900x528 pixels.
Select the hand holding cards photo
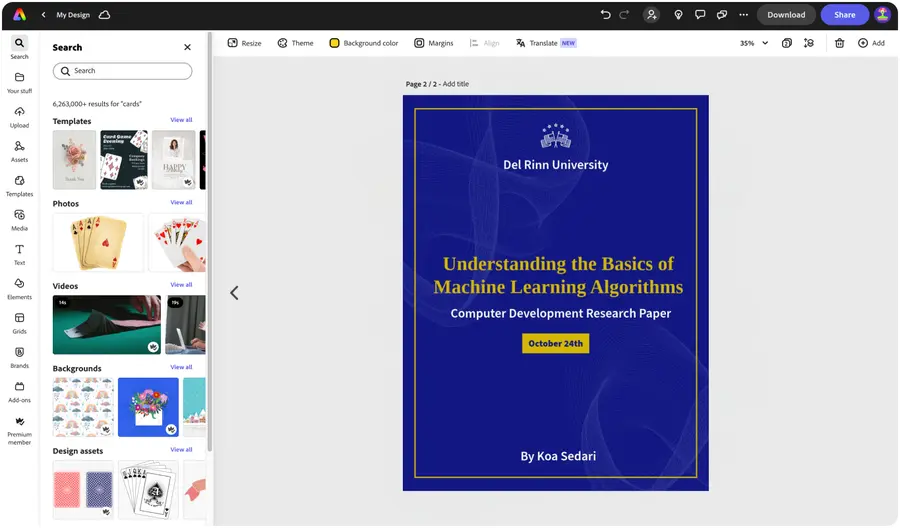point(177,242)
